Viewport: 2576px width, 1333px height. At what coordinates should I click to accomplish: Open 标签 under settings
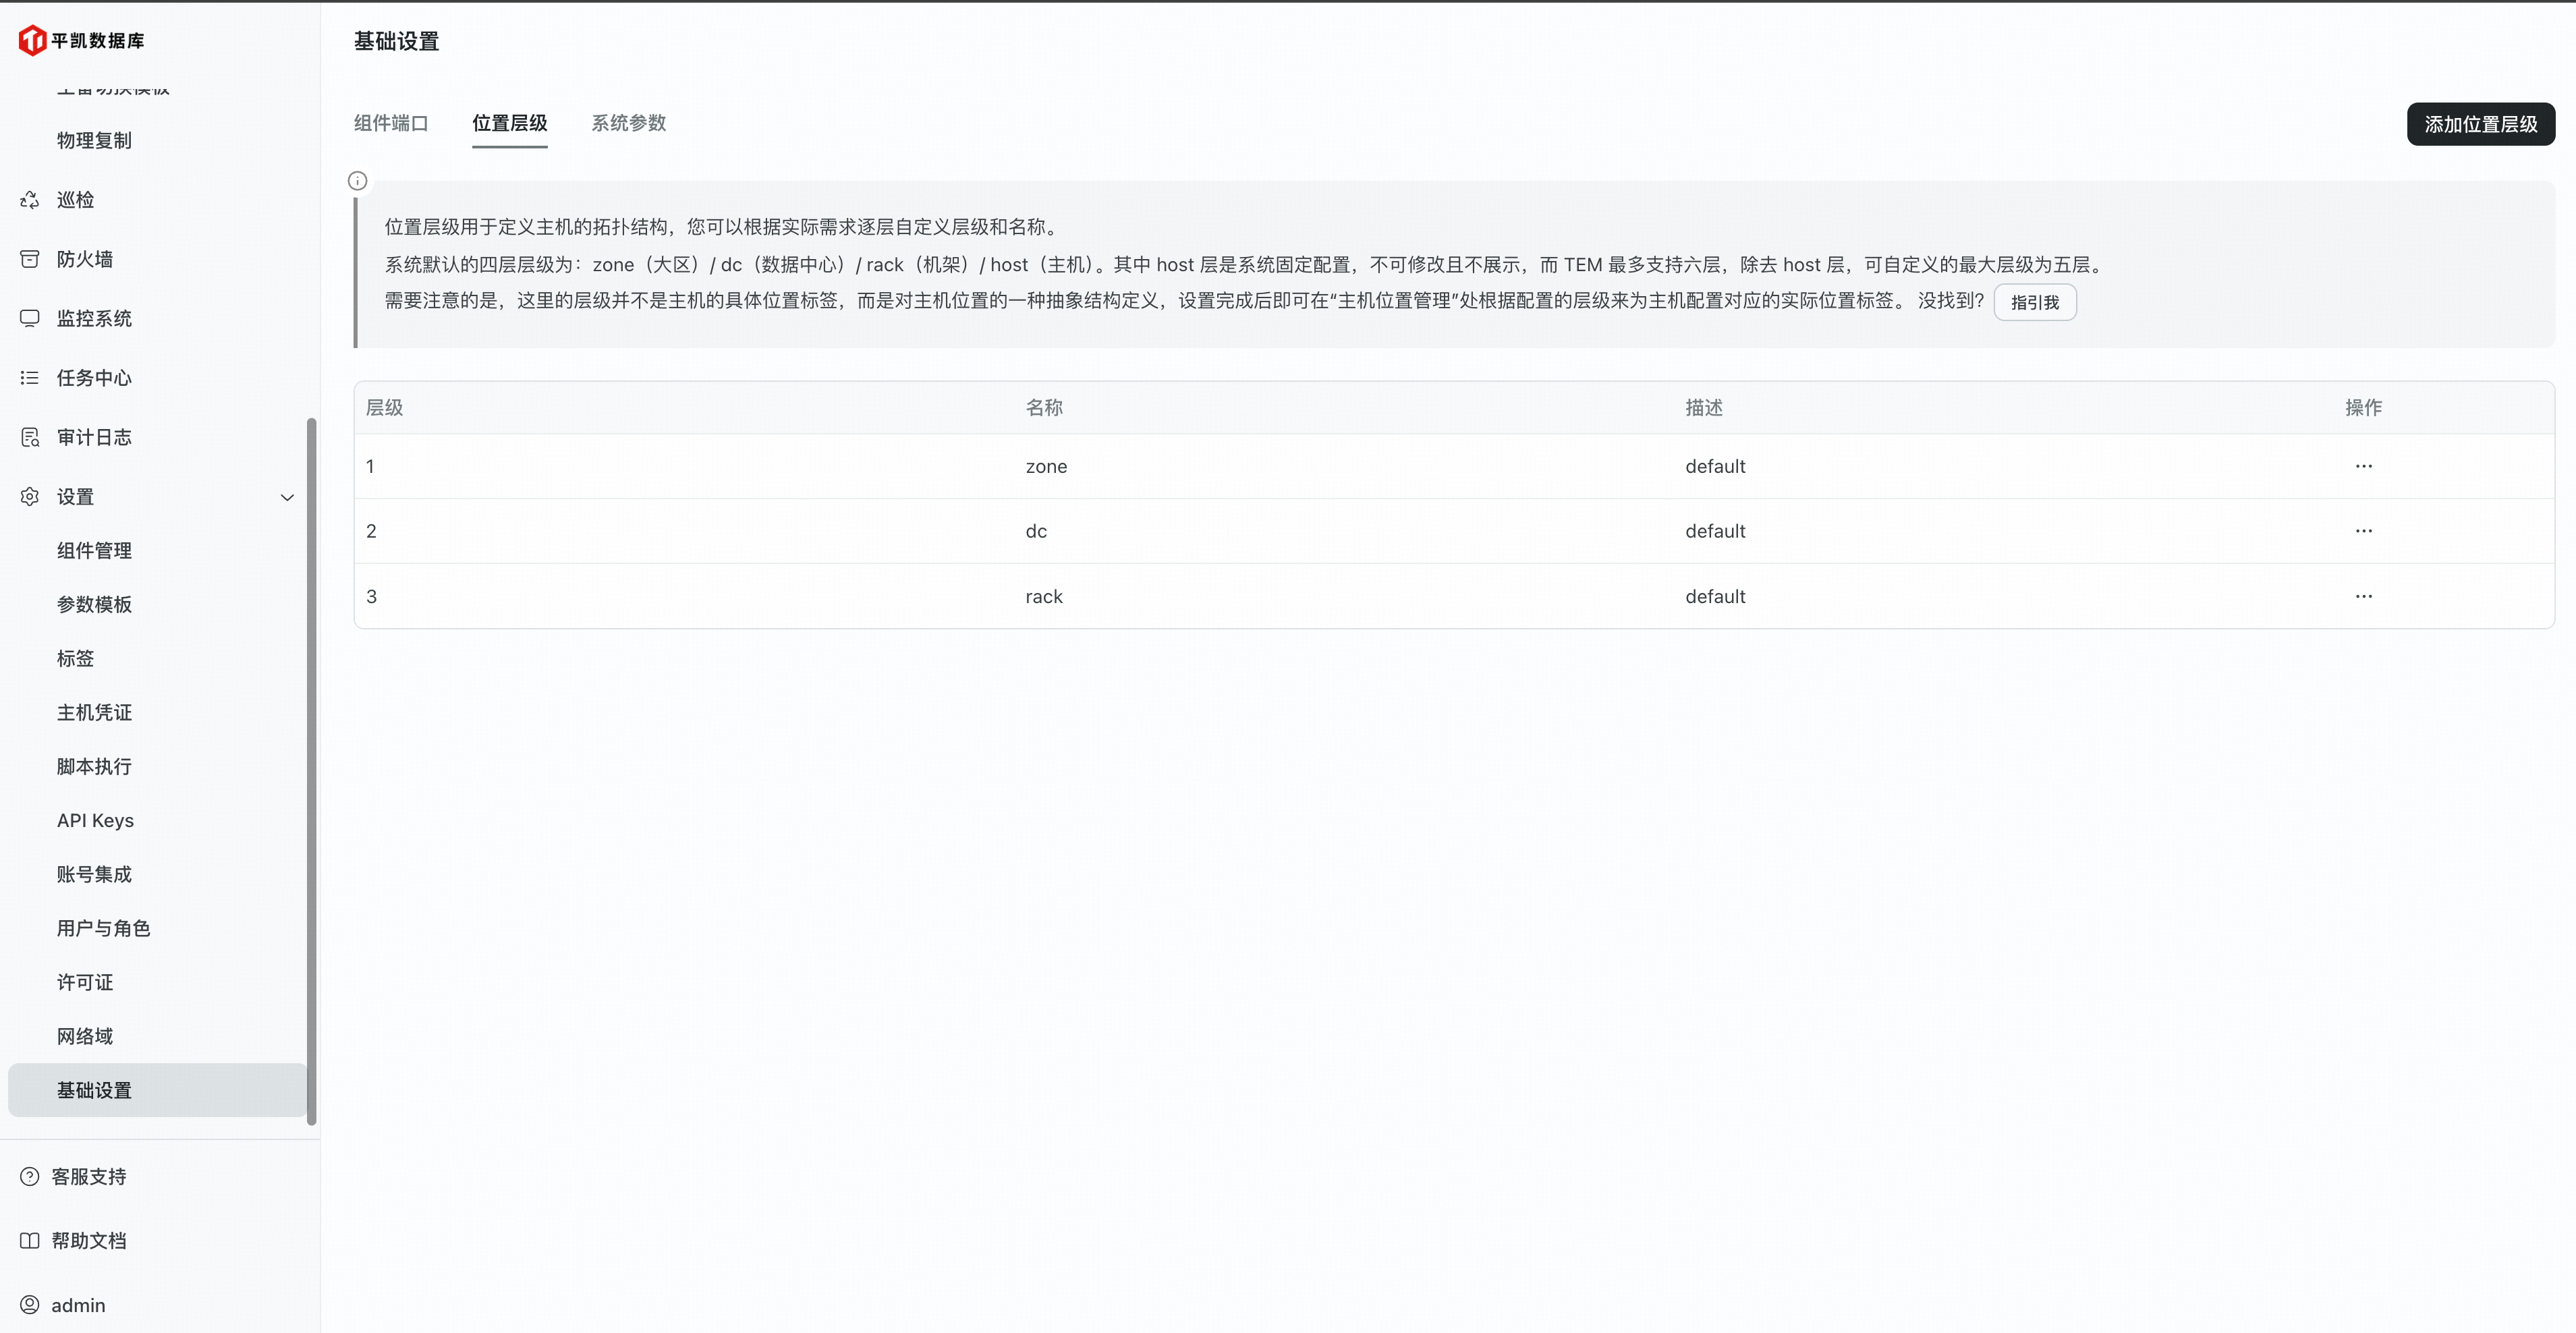75,659
